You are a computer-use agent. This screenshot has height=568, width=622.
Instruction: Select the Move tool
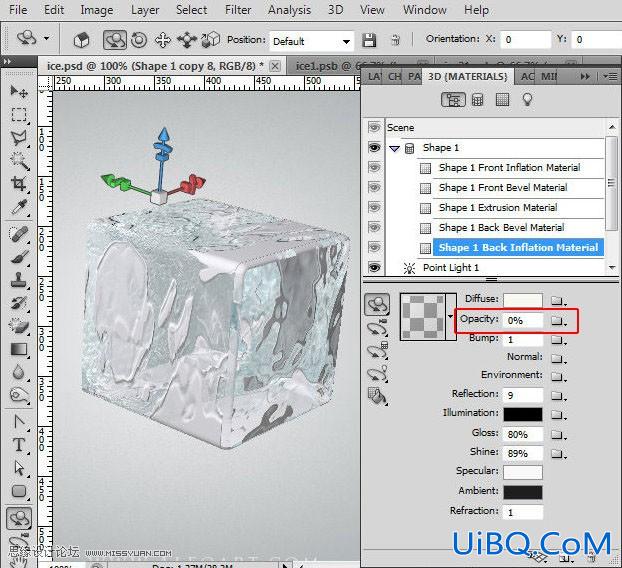(19, 92)
